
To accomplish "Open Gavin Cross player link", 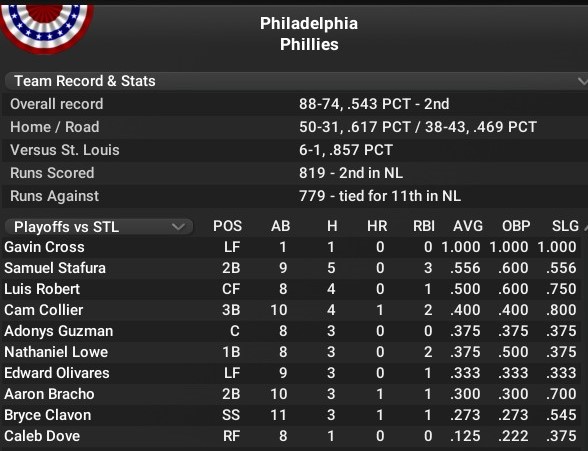I will tap(44, 247).
